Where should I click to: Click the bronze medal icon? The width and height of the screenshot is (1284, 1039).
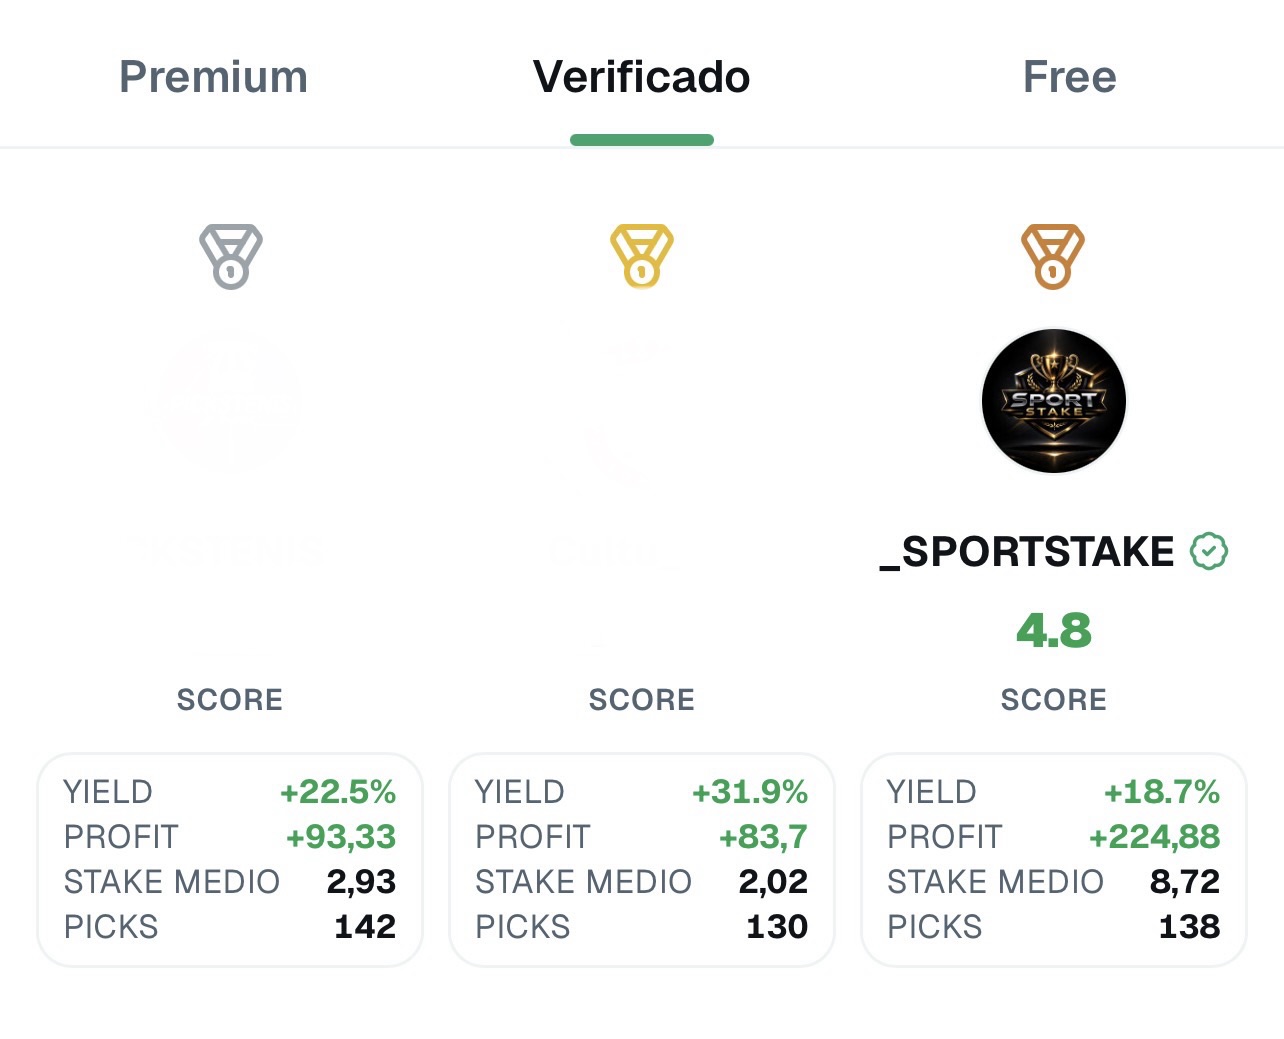point(1053,256)
